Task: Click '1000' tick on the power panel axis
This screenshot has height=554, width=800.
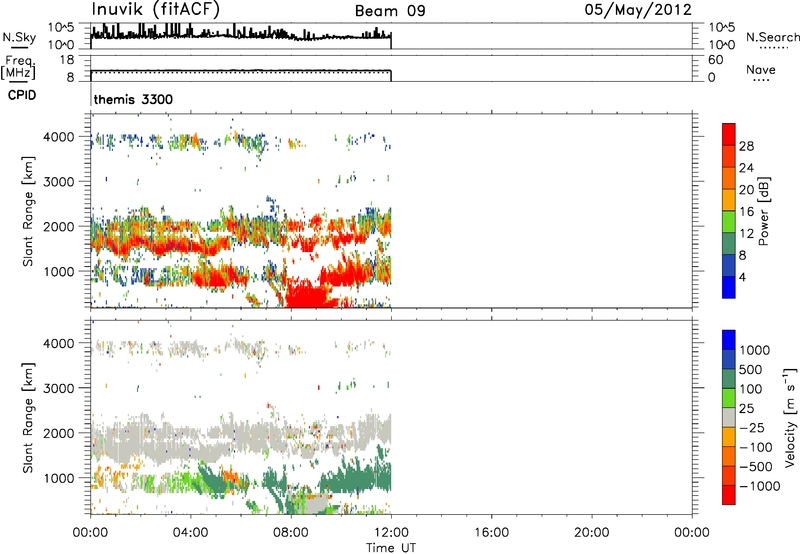Action: (59, 271)
